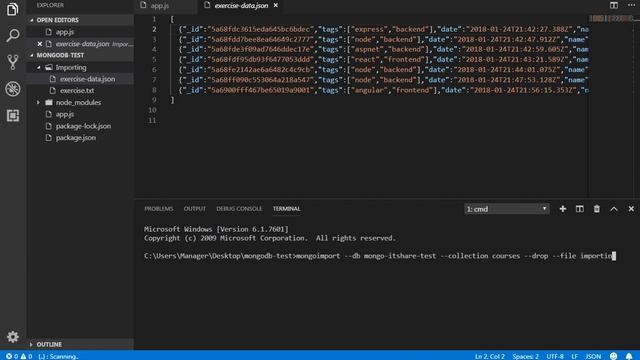Expand the node_modules folder
This screenshot has height=360, width=640.
pyautogui.click(x=39, y=102)
